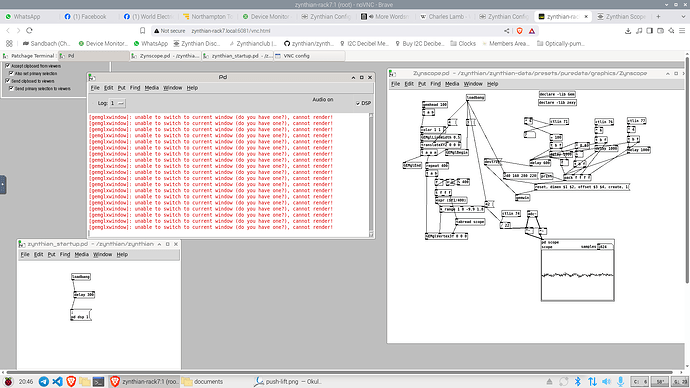
Task: Open the browser downloads icon
Action: [628, 31]
